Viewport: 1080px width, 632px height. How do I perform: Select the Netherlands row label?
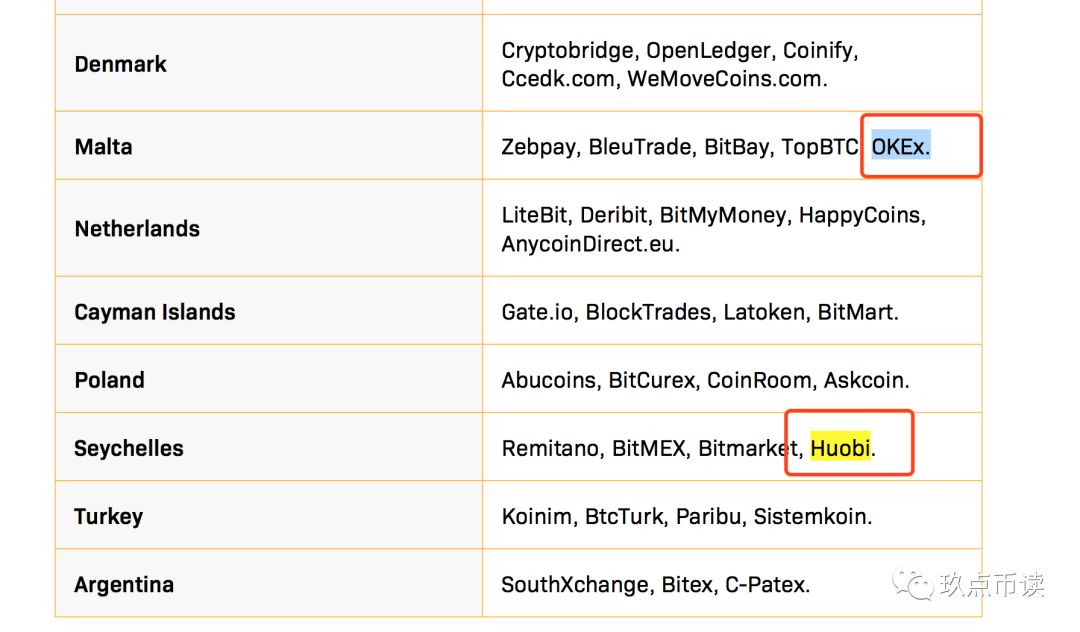(x=137, y=229)
